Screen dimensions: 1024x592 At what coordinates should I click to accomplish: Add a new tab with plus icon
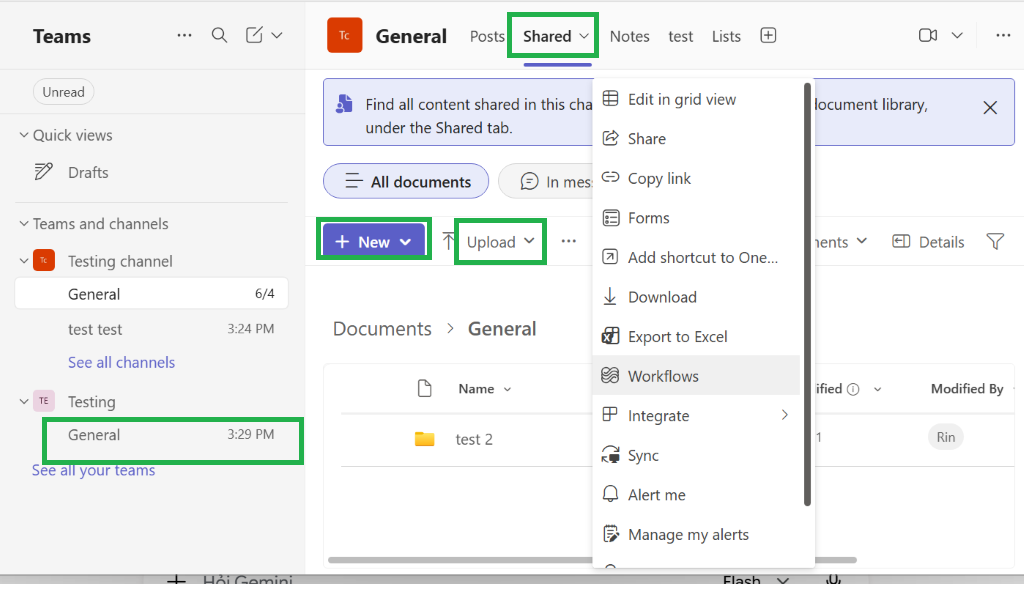pos(768,35)
